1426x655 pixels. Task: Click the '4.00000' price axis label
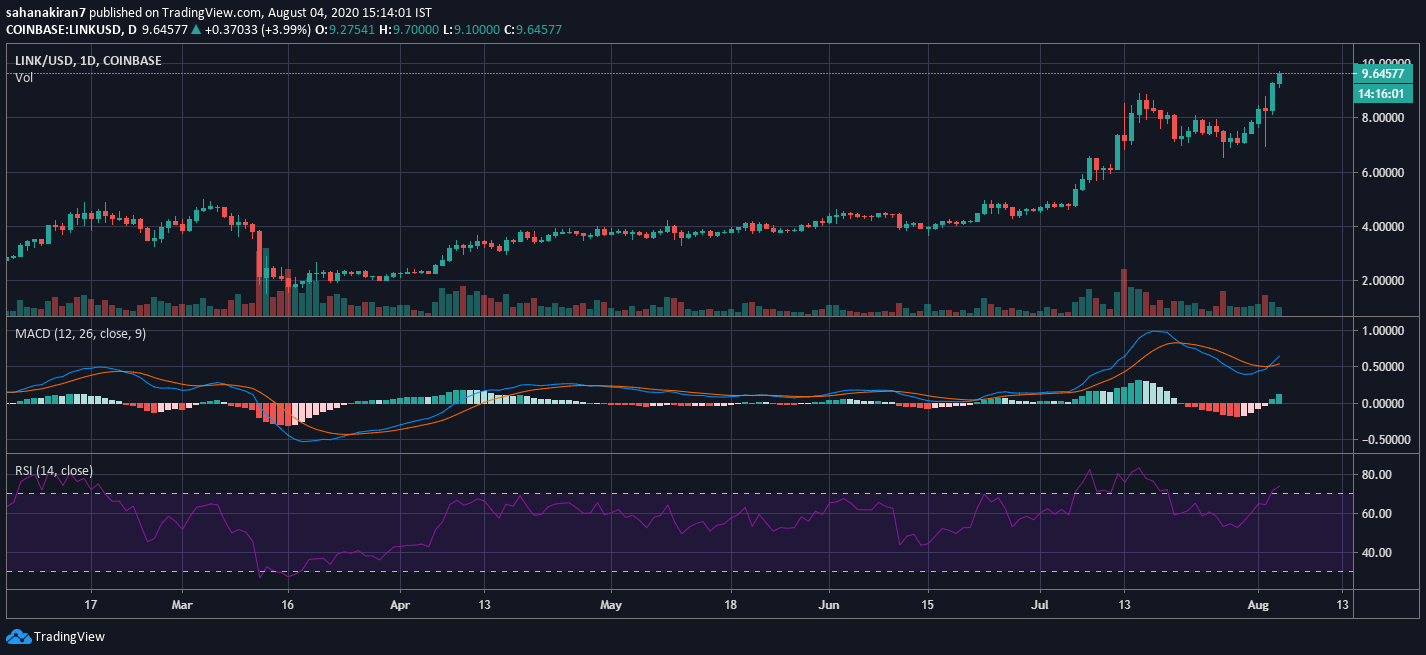tap(1384, 226)
